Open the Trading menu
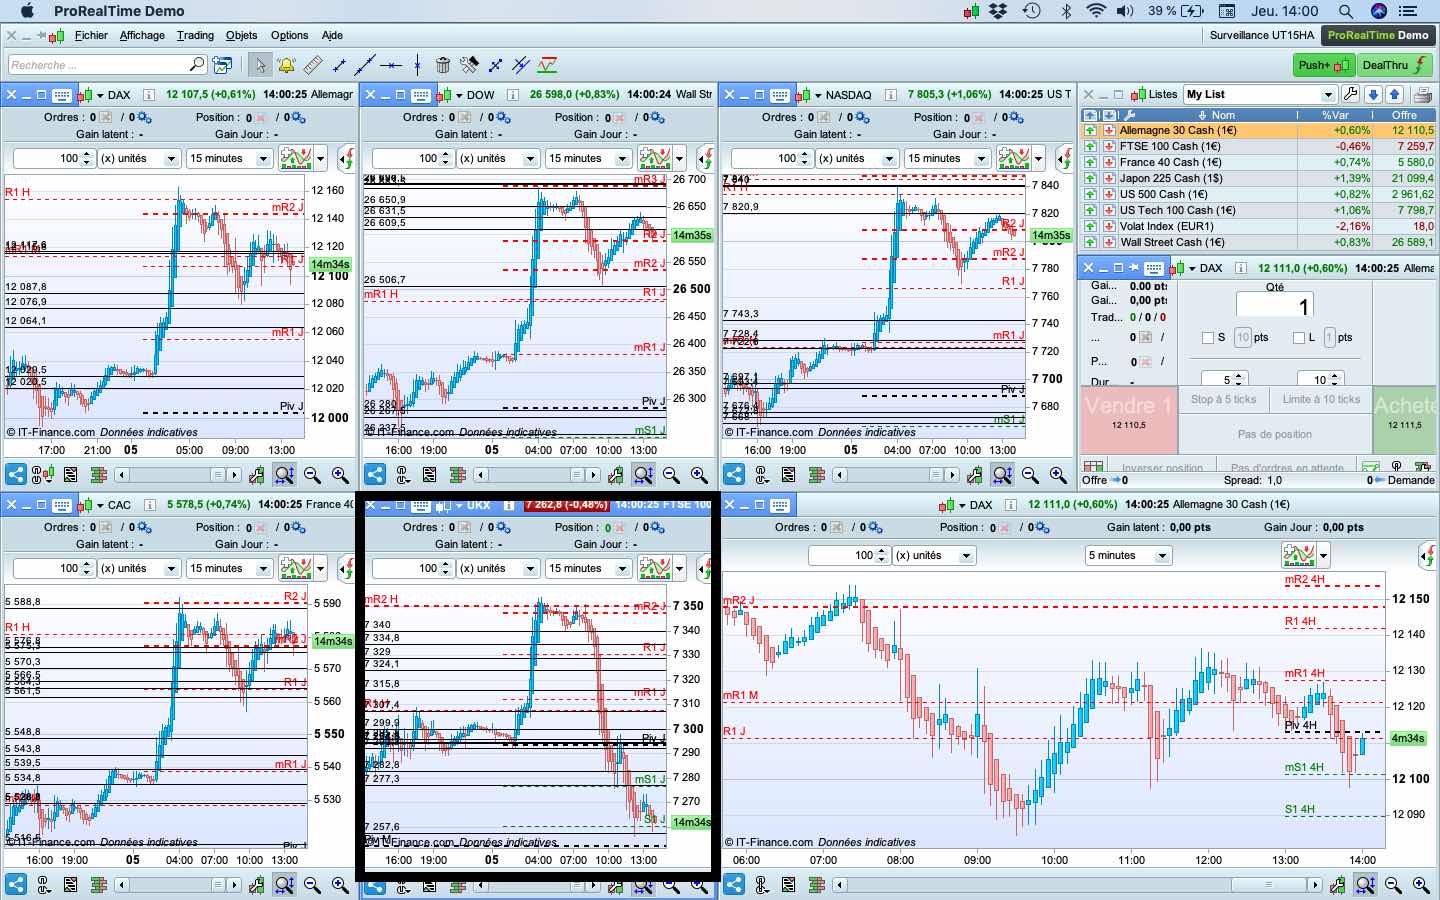The width and height of the screenshot is (1440, 900). click(x=195, y=35)
